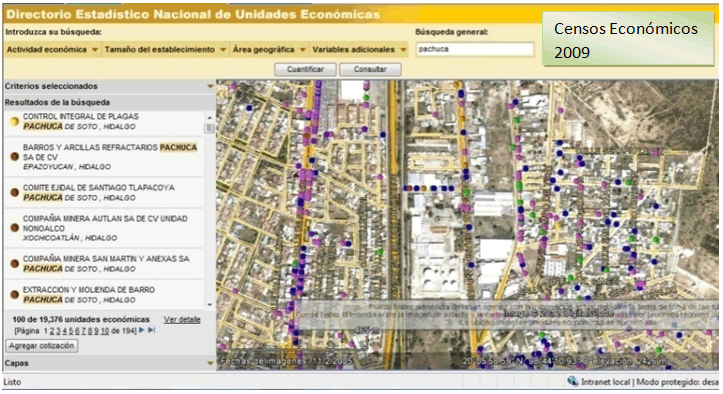This screenshot has height=394, width=723.
Task: Jump to last results page arrow
Action: [151, 330]
